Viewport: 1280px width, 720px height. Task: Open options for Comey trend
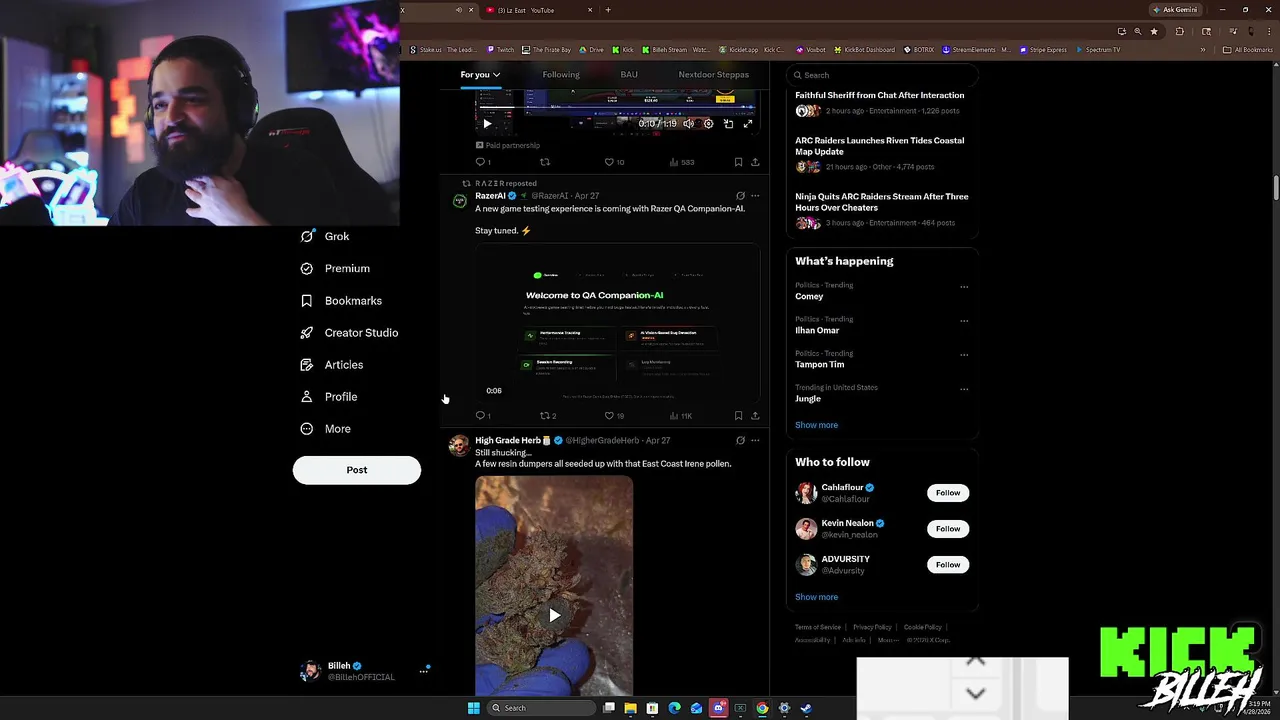pos(964,287)
